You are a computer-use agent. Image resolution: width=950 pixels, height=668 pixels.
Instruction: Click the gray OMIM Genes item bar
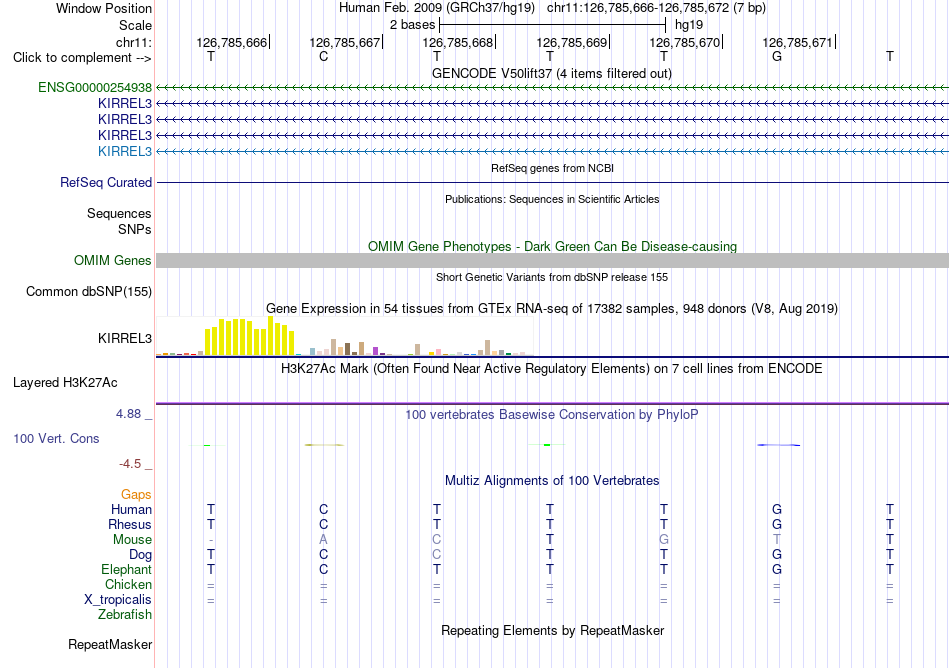tap(553, 260)
